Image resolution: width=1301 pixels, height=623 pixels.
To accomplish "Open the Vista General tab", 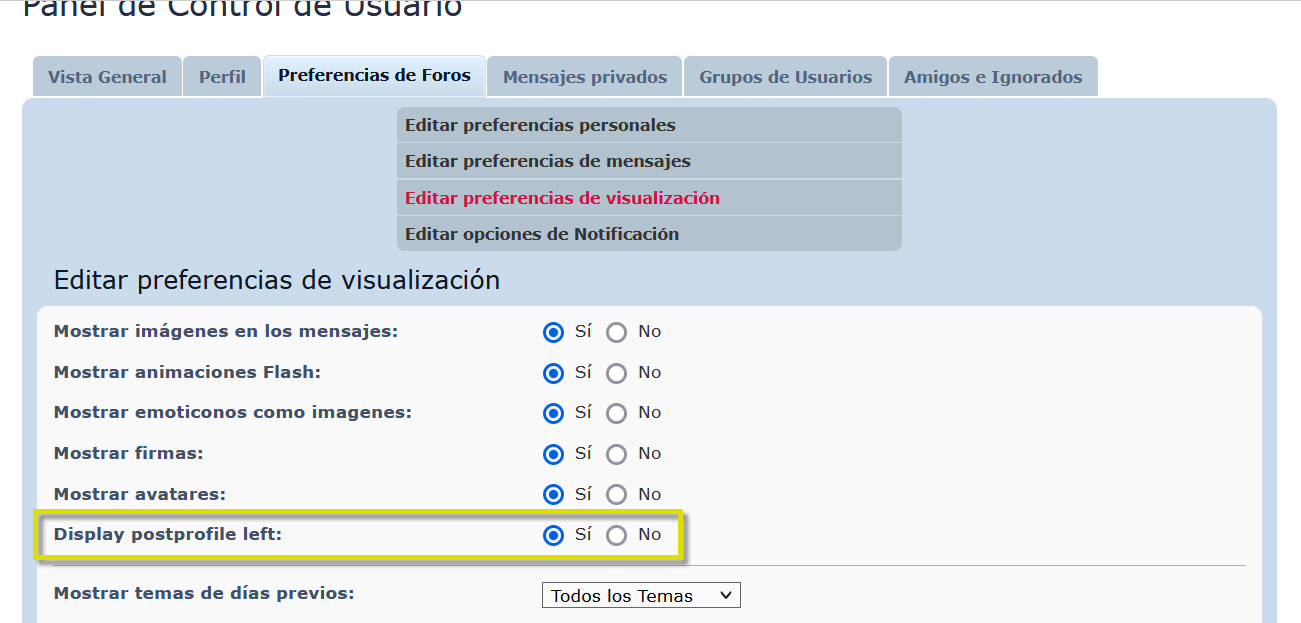I will [107, 77].
